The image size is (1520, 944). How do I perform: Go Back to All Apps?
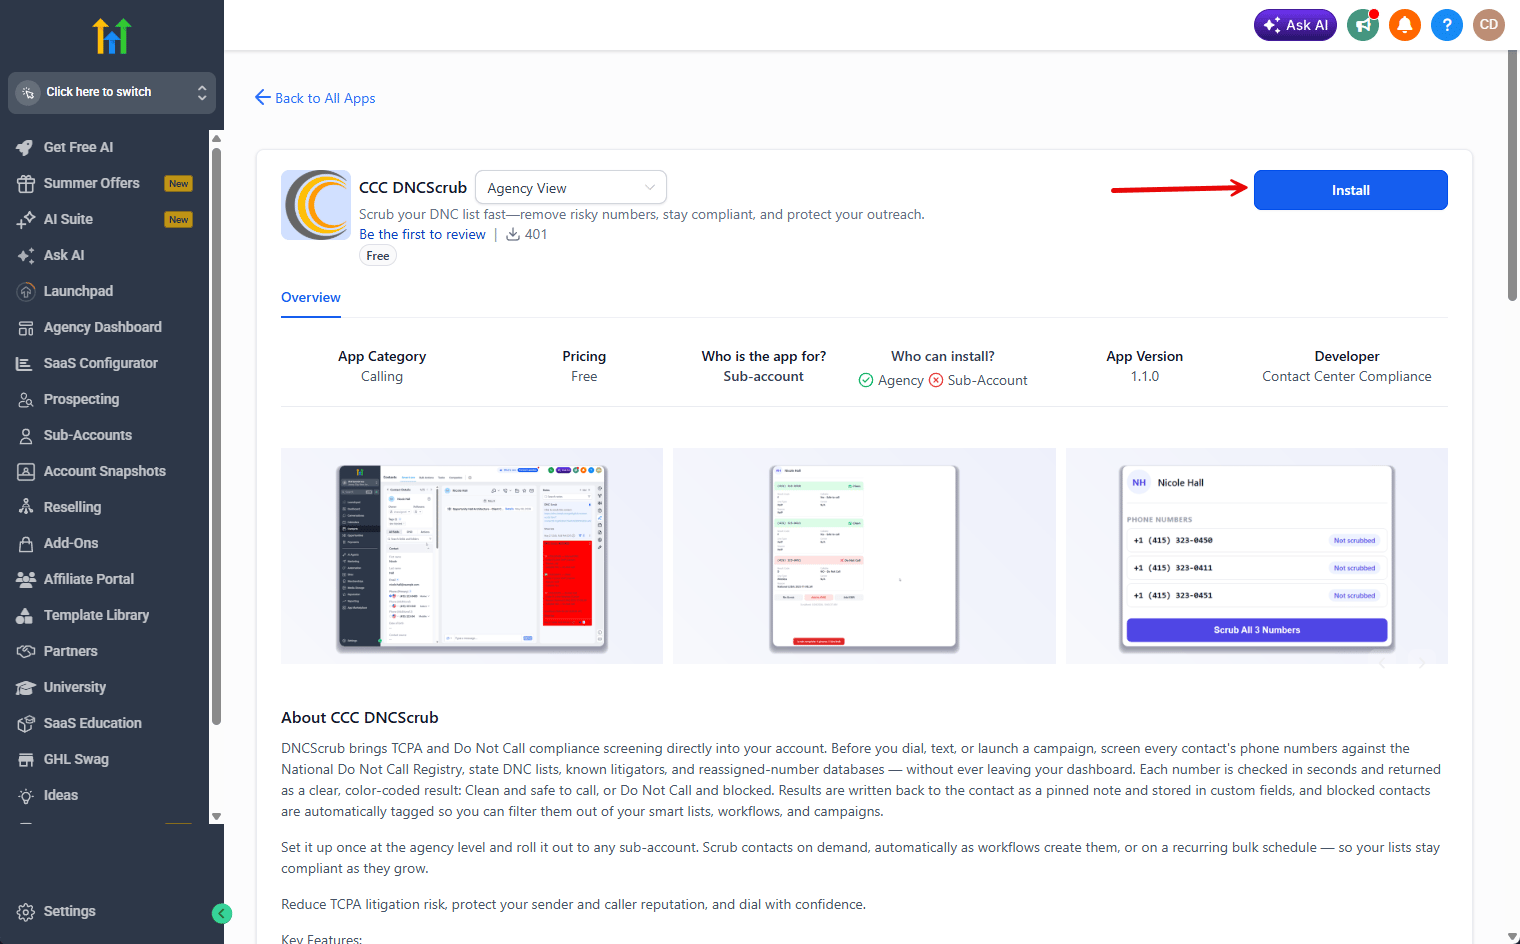[x=315, y=98]
